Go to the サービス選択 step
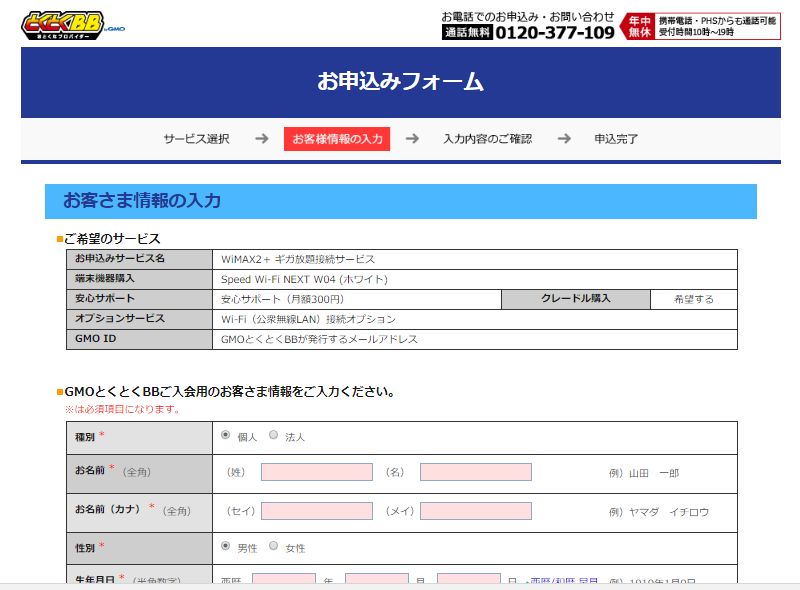This screenshot has height=590, width=800. (196, 139)
